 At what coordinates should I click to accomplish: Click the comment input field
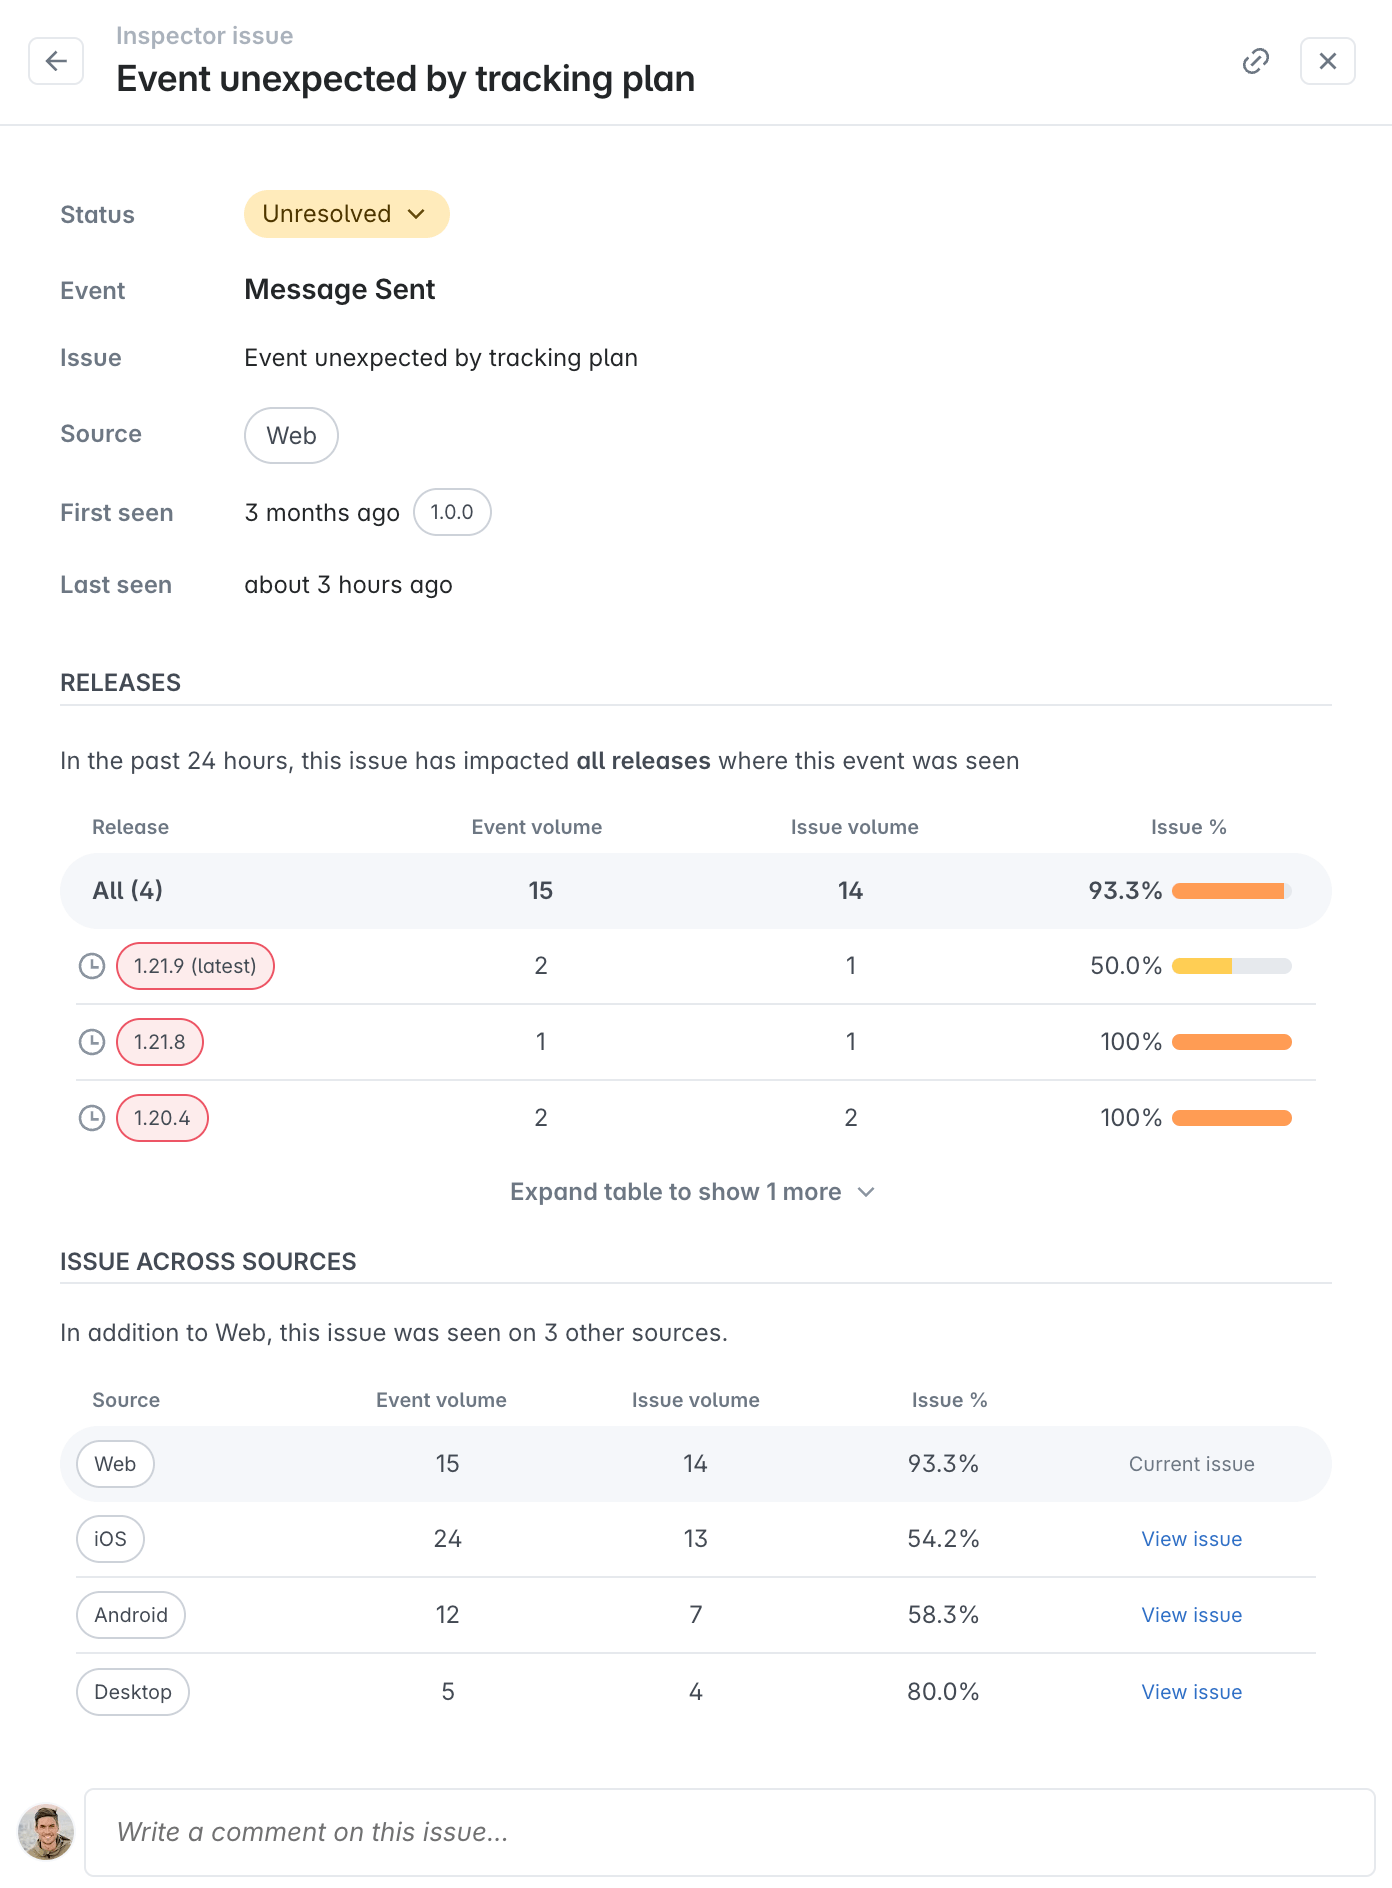click(729, 1832)
